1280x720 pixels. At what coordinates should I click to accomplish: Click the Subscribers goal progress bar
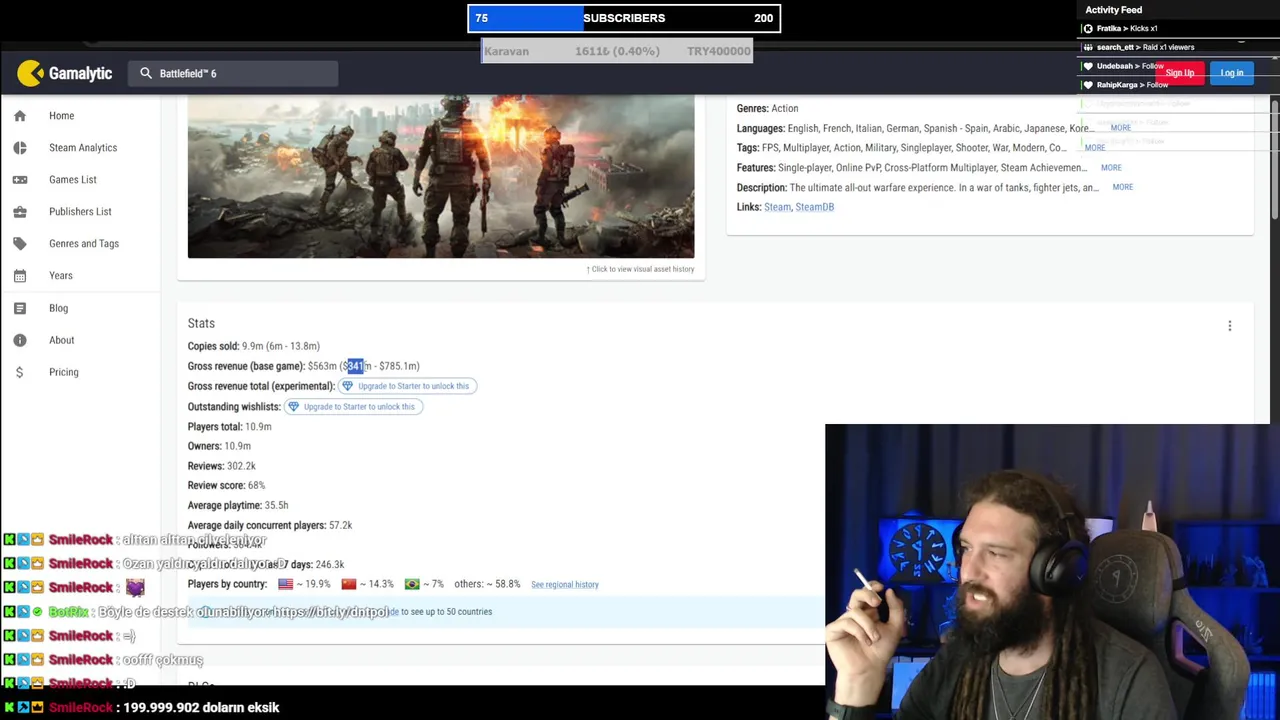(x=624, y=18)
